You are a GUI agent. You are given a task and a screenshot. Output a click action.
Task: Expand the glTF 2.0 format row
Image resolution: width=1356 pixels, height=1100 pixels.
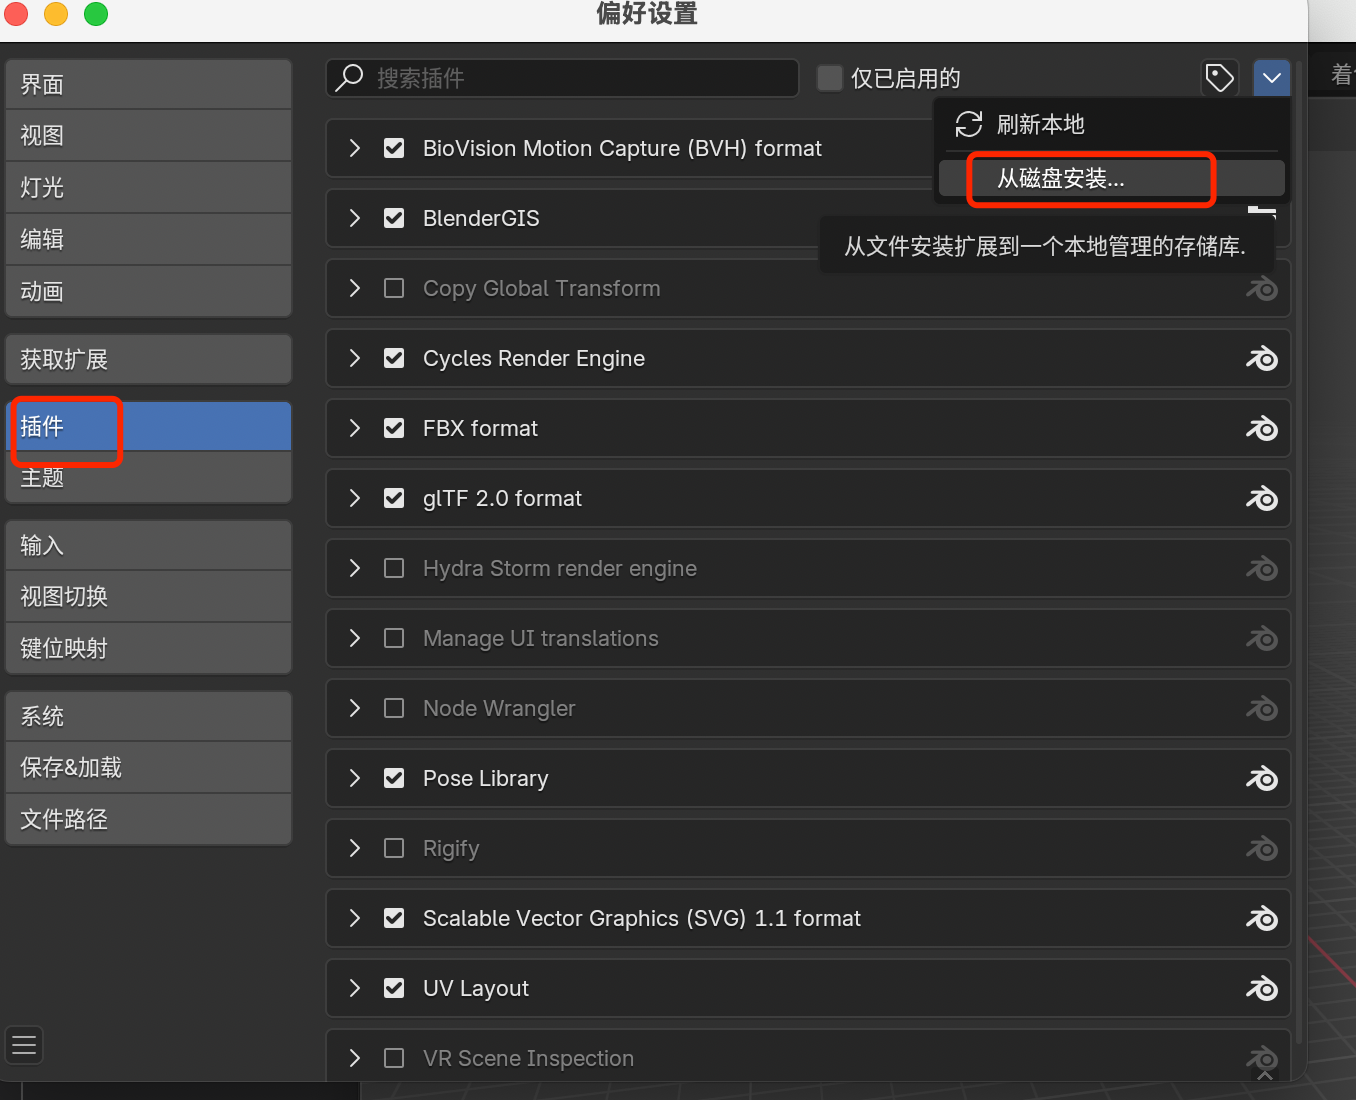coord(354,498)
